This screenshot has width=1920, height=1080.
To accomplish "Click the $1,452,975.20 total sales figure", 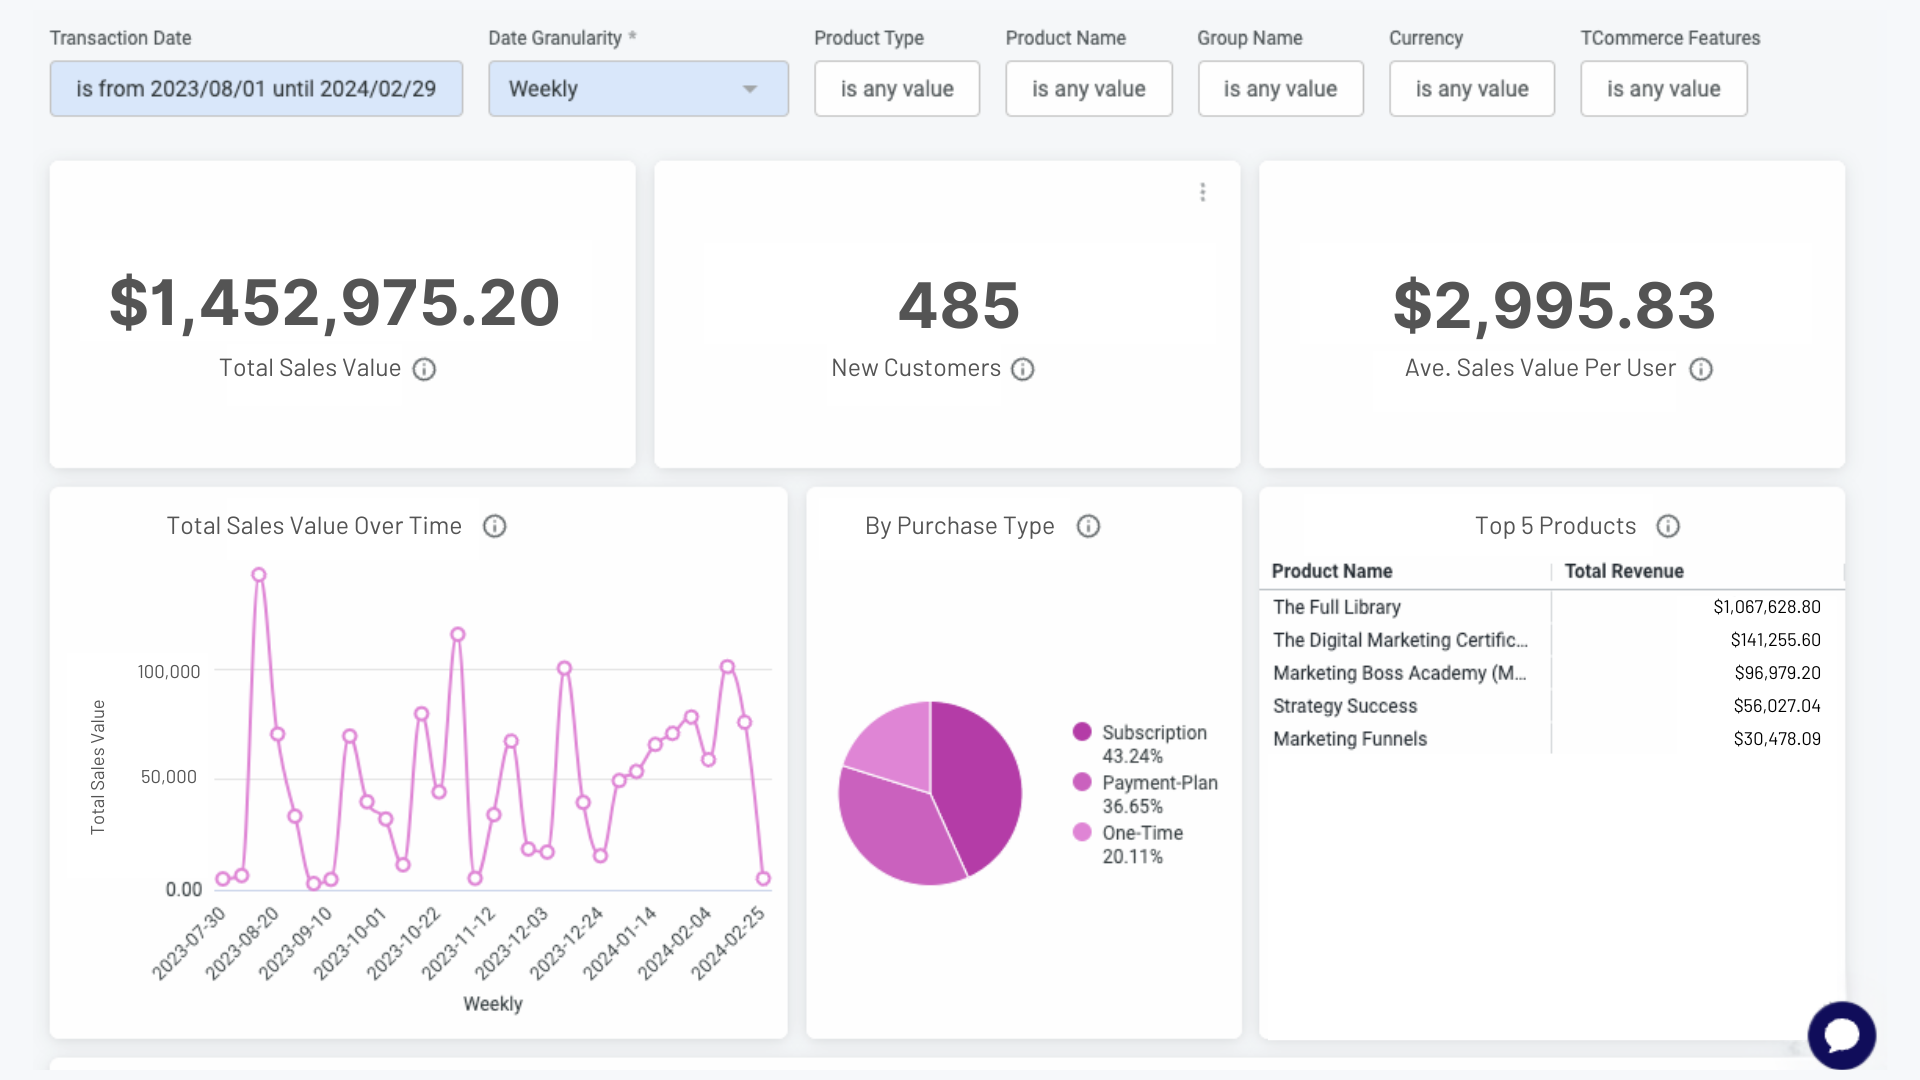I will click(334, 303).
